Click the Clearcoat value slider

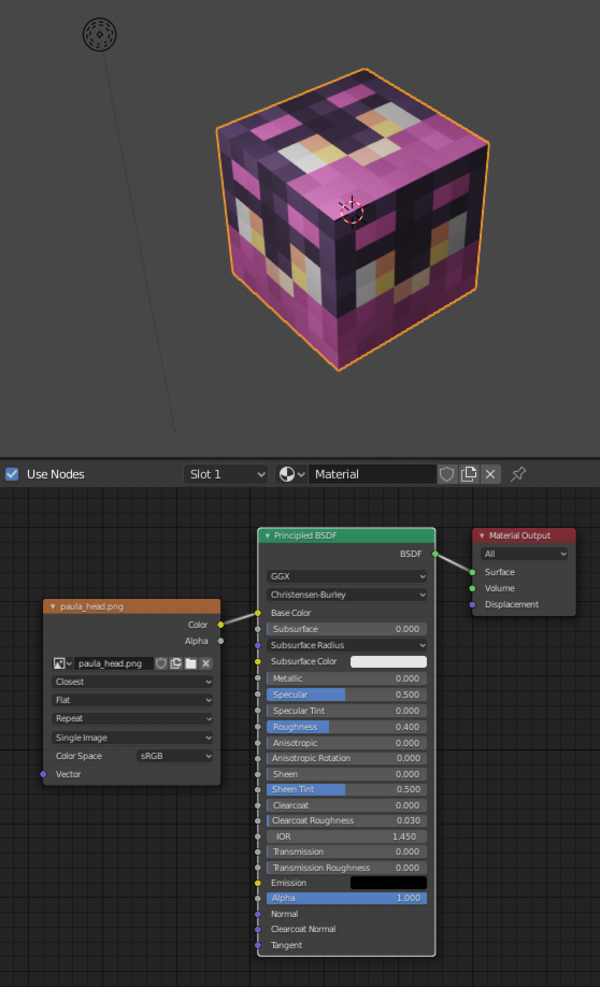[347, 805]
